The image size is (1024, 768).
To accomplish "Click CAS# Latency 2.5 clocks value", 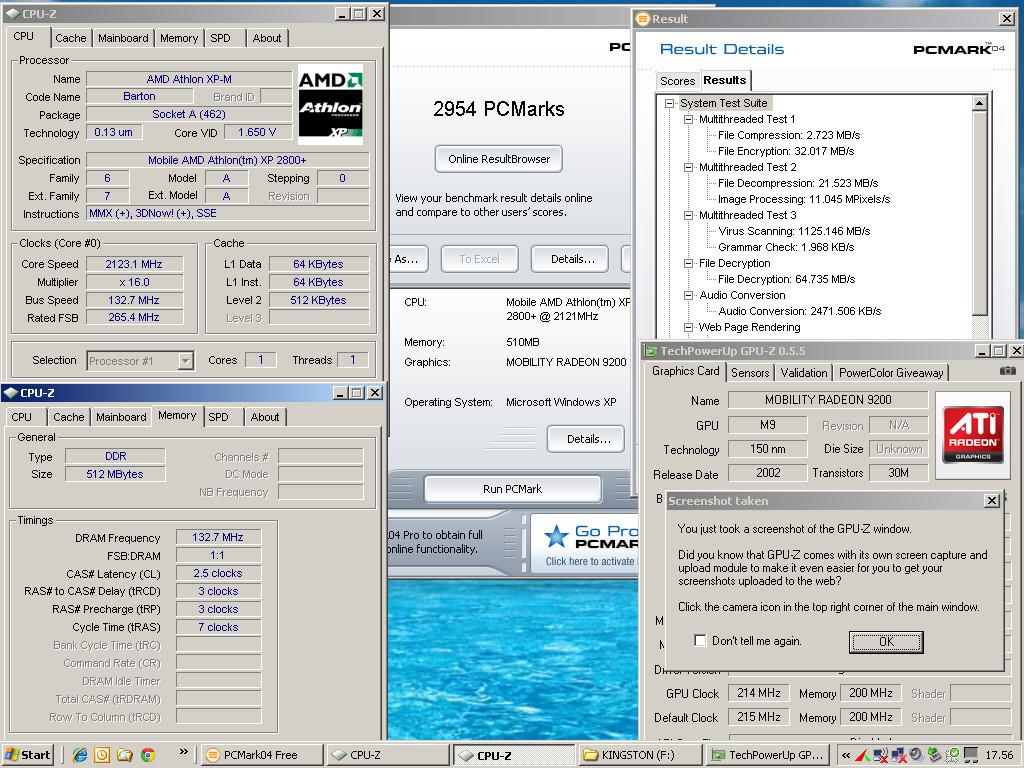I will pyautogui.click(x=217, y=573).
